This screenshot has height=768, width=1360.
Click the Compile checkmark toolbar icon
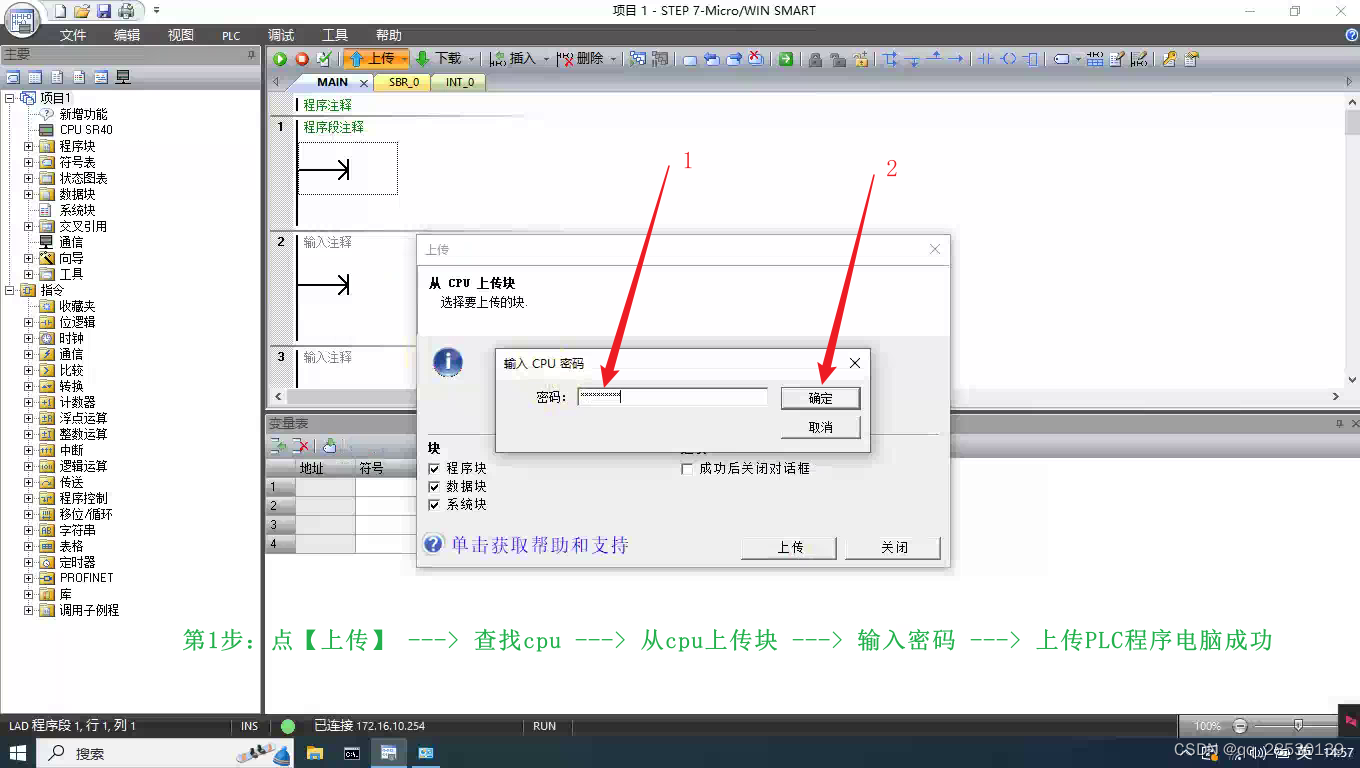click(324, 59)
